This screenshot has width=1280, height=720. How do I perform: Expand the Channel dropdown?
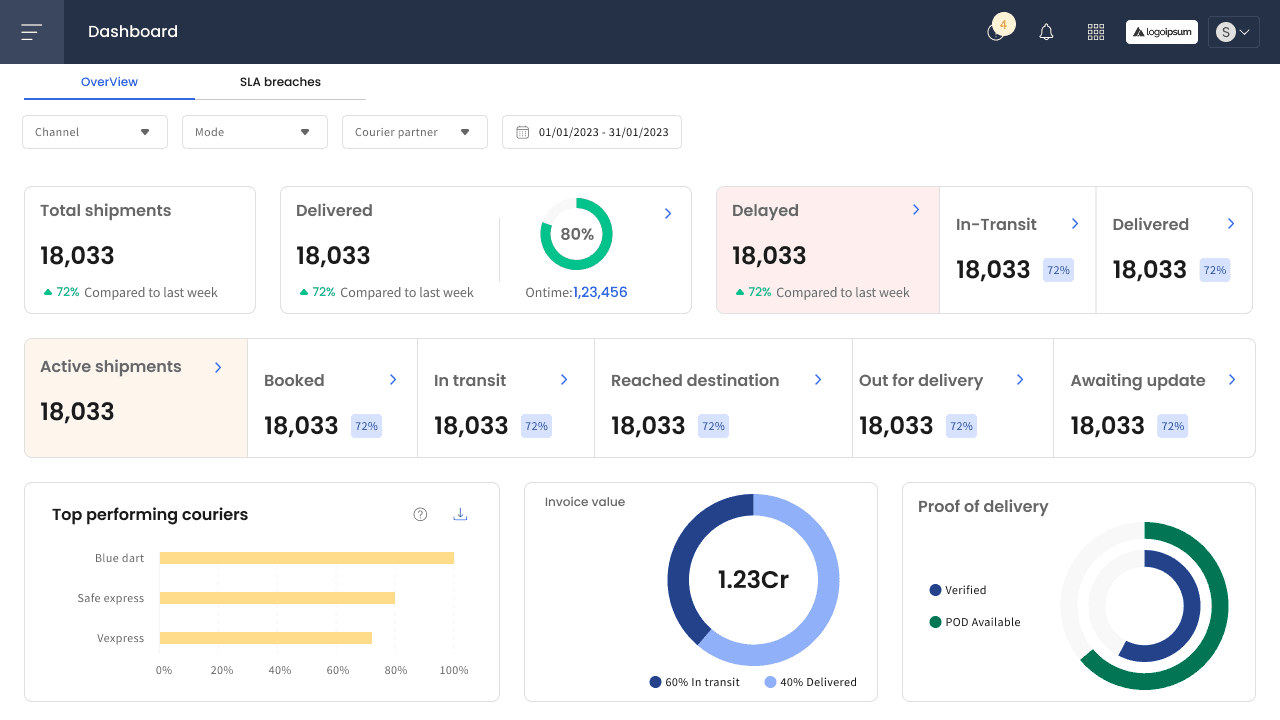[95, 132]
